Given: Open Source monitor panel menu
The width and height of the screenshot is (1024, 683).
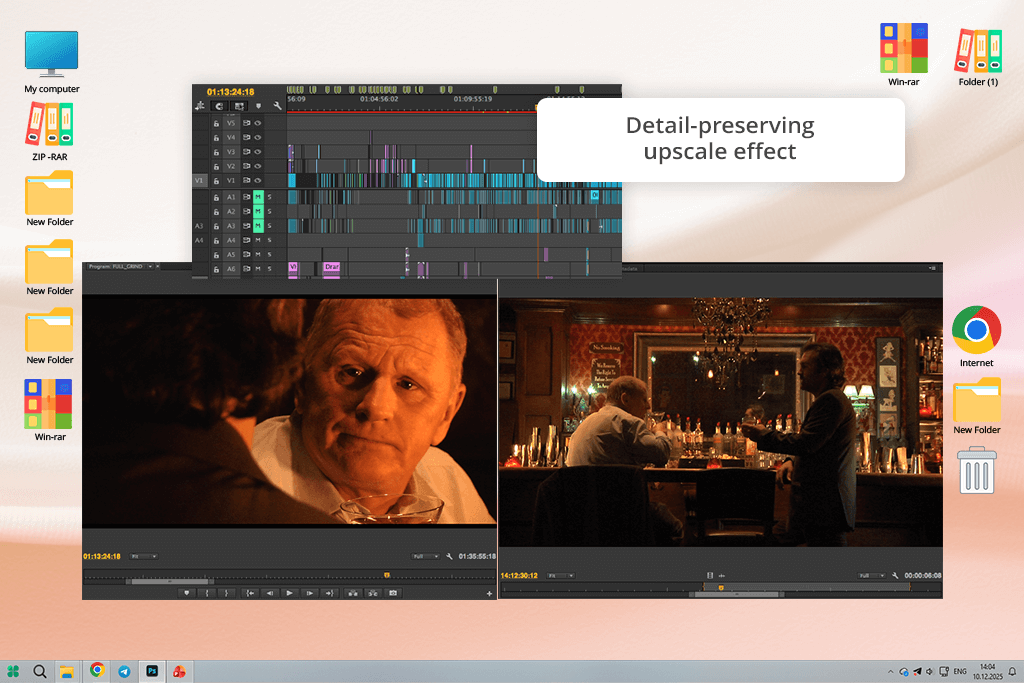Looking at the screenshot, I should click(x=933, y=268).
